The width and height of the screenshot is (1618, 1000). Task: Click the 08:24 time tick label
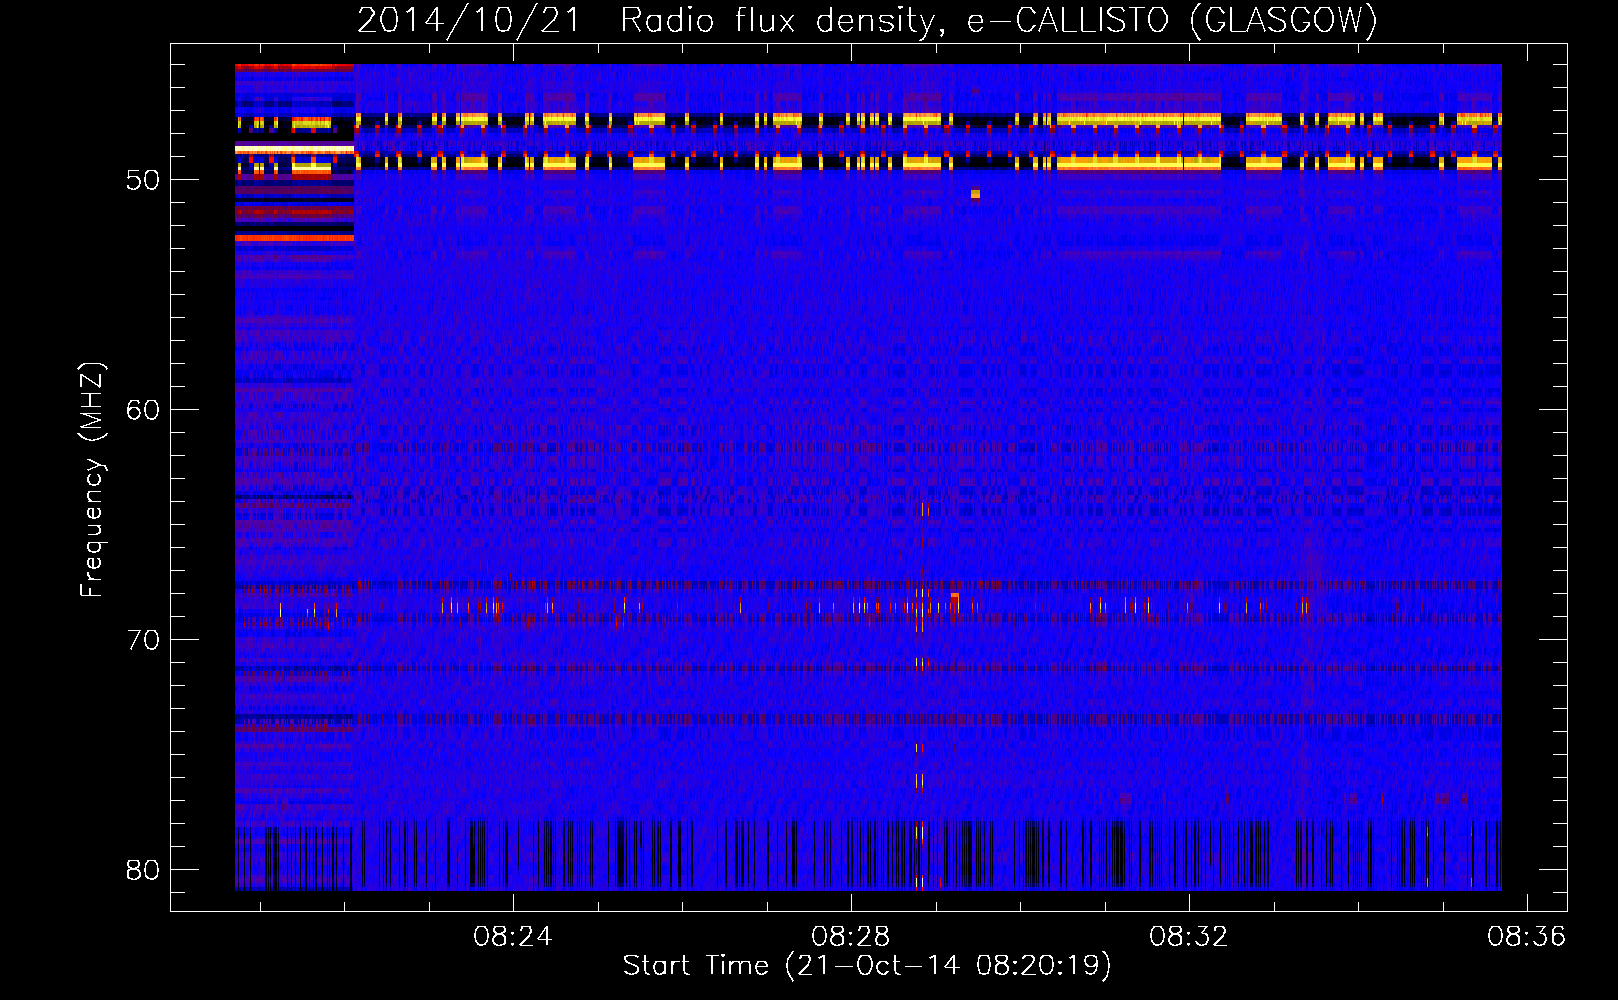513,937
